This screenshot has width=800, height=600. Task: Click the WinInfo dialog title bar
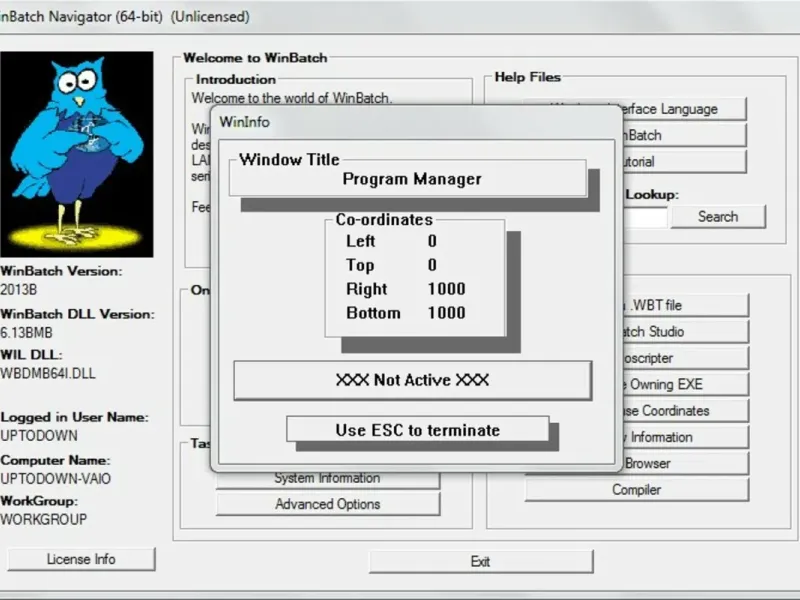pyautogui.click(x=416, y=122)
